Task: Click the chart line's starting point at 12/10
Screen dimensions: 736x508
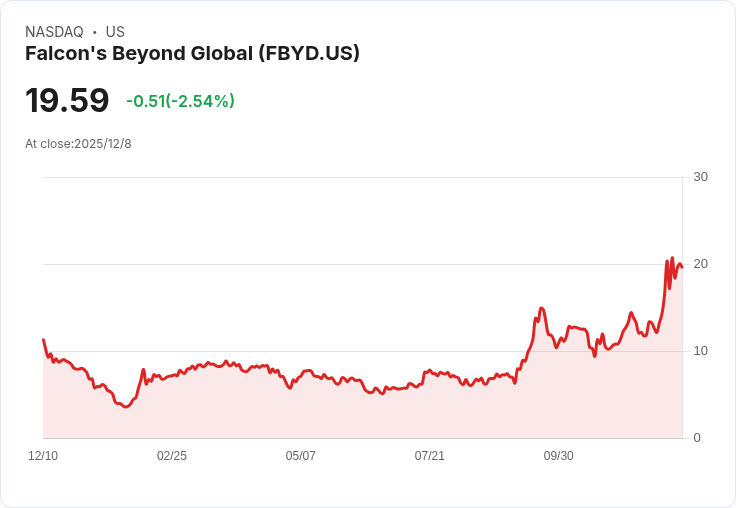Action: point(43,339)
